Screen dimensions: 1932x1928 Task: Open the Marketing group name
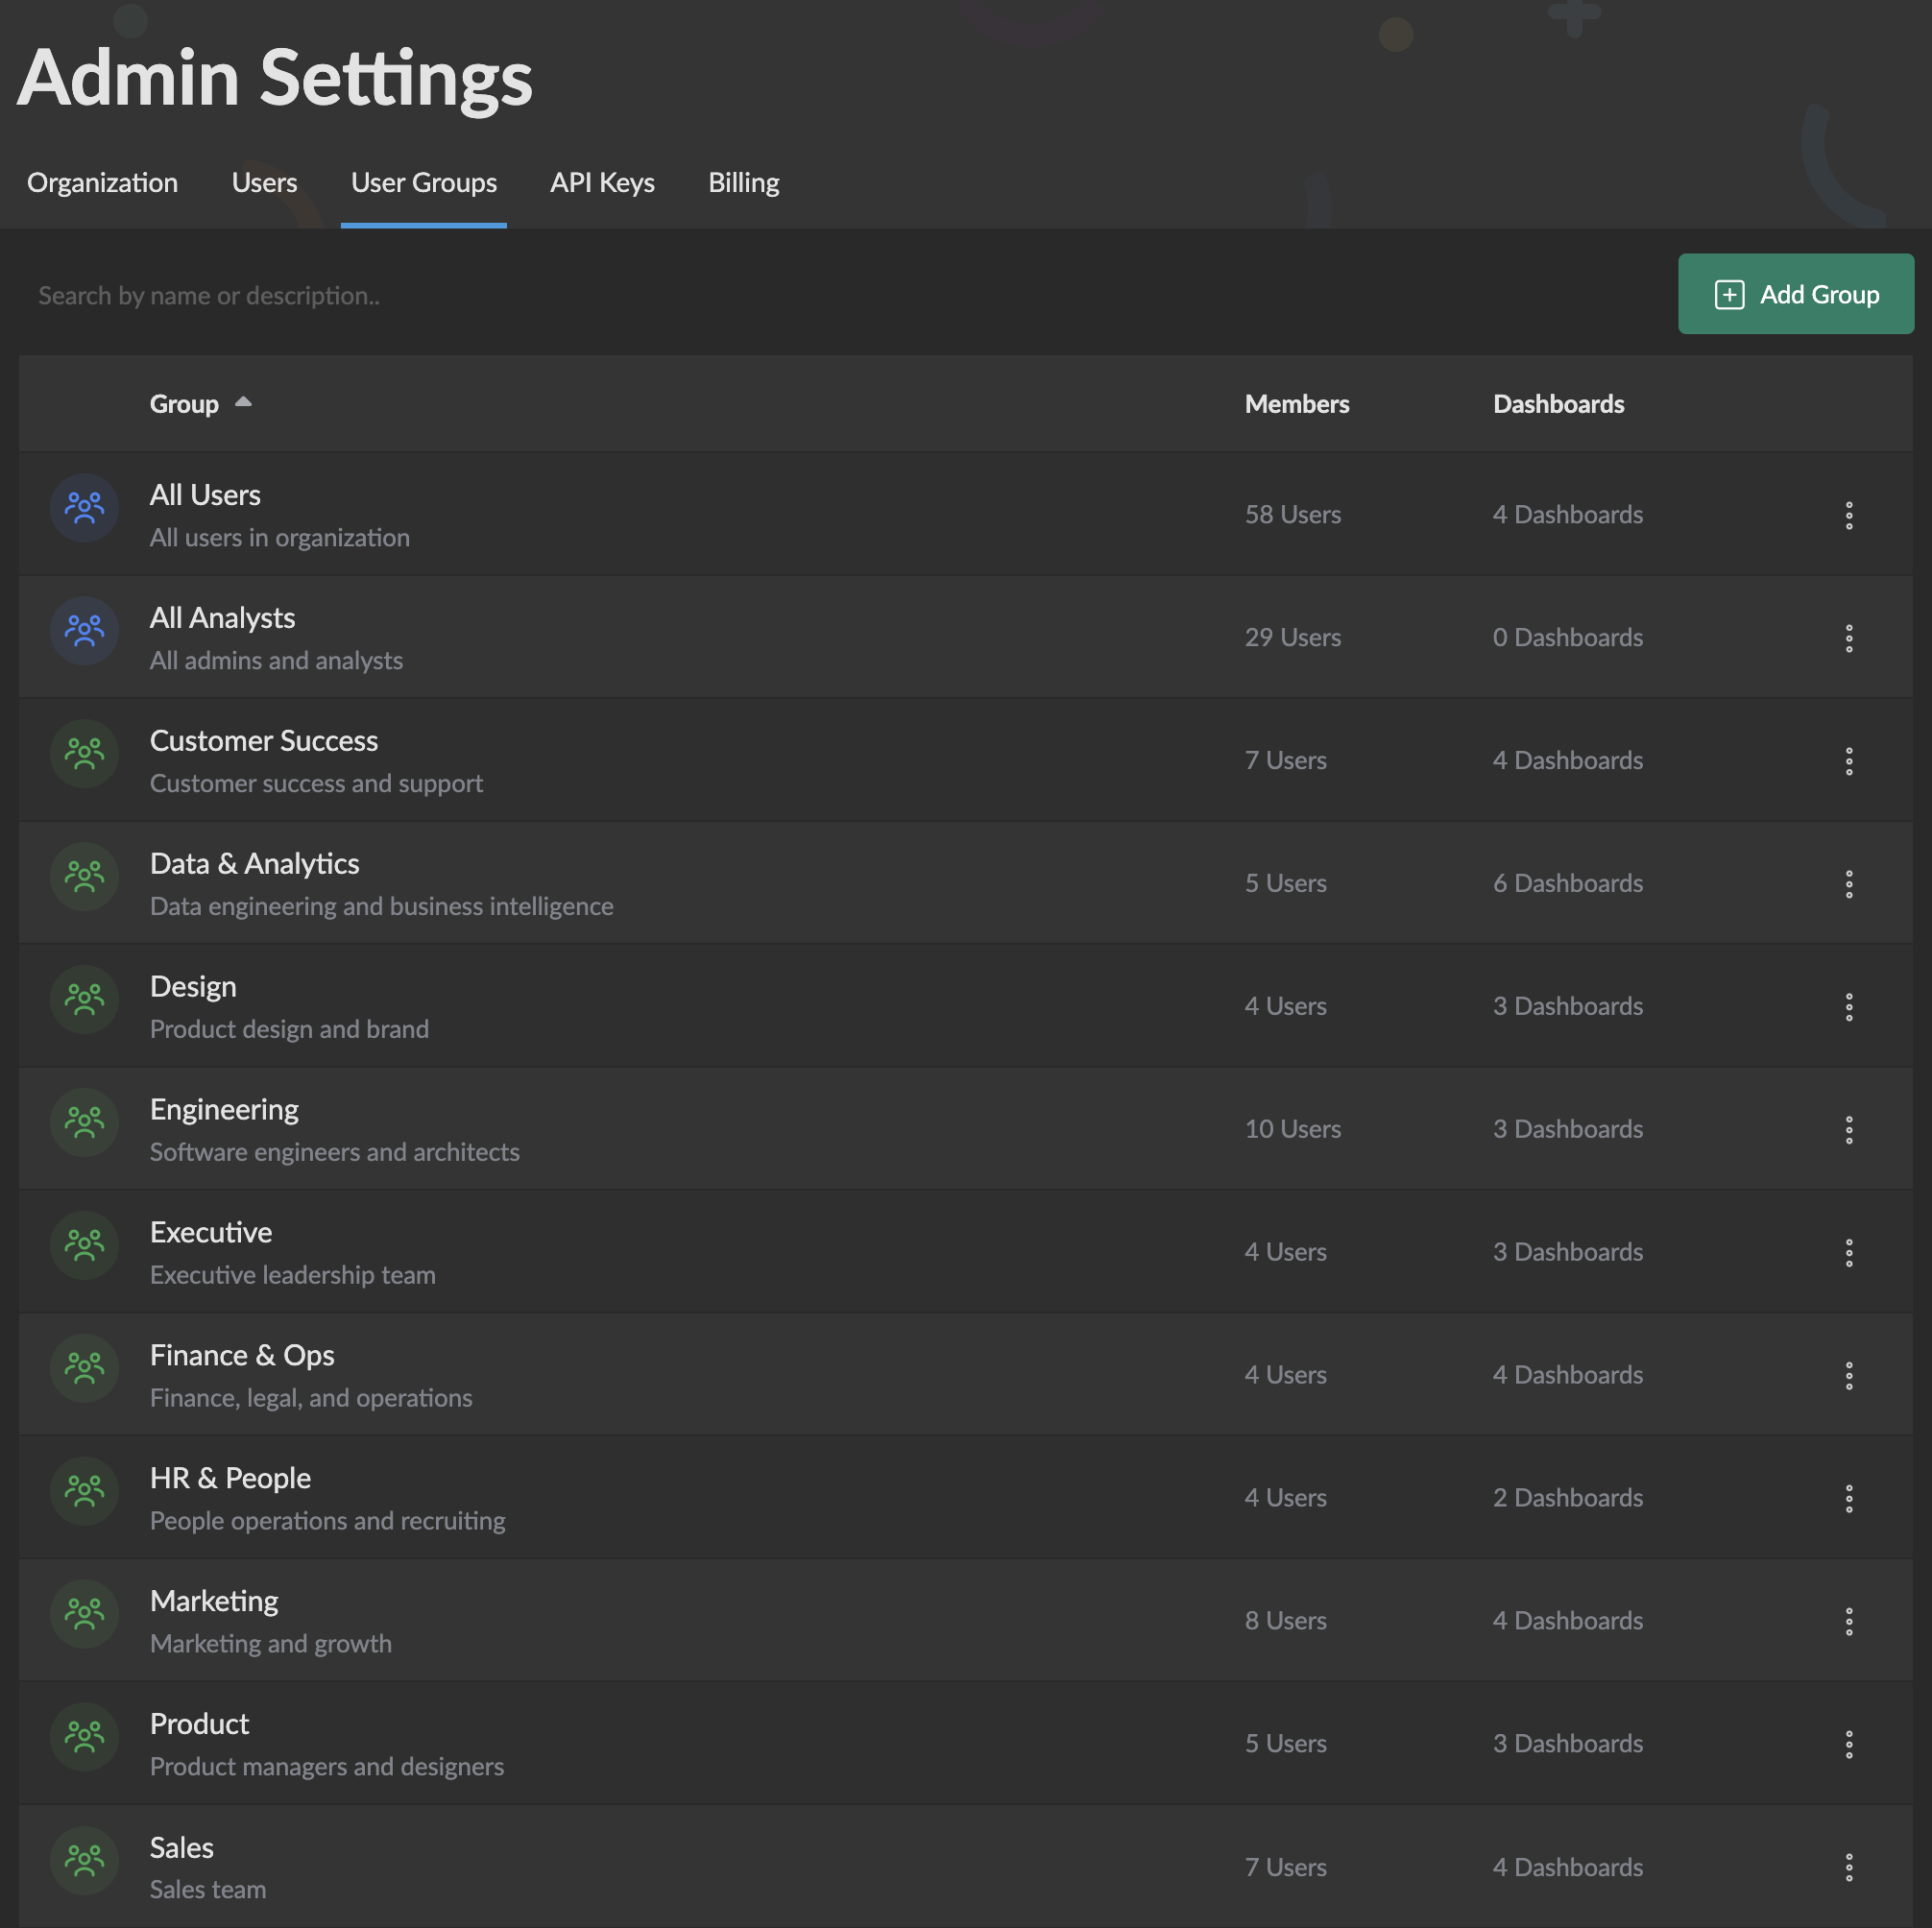tap(214, 1601)
